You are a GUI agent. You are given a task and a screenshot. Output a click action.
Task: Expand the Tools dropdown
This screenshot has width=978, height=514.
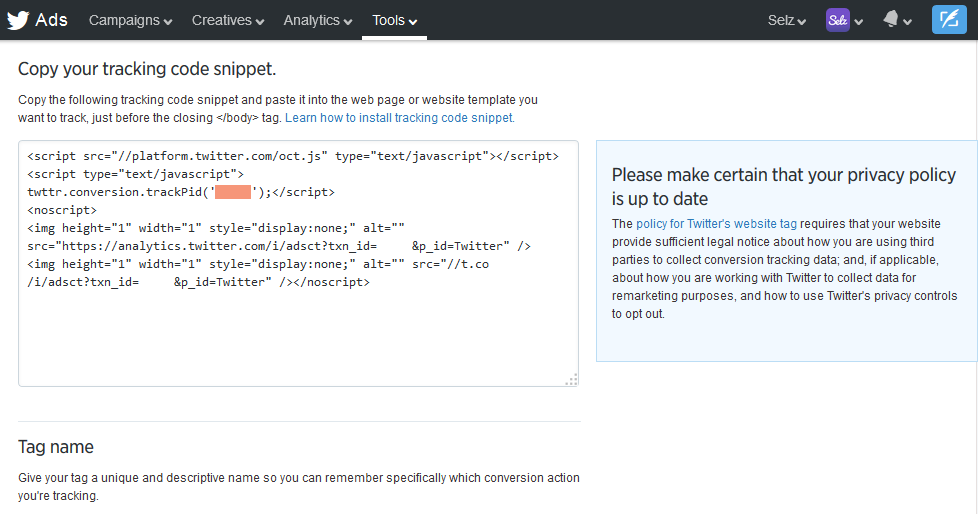(x=394, y=20)
